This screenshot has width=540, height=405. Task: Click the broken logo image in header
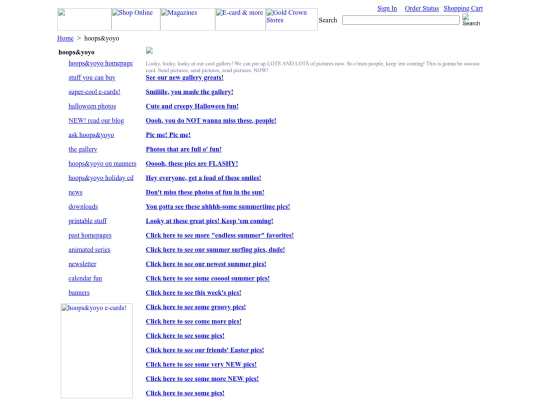(84, 19)
